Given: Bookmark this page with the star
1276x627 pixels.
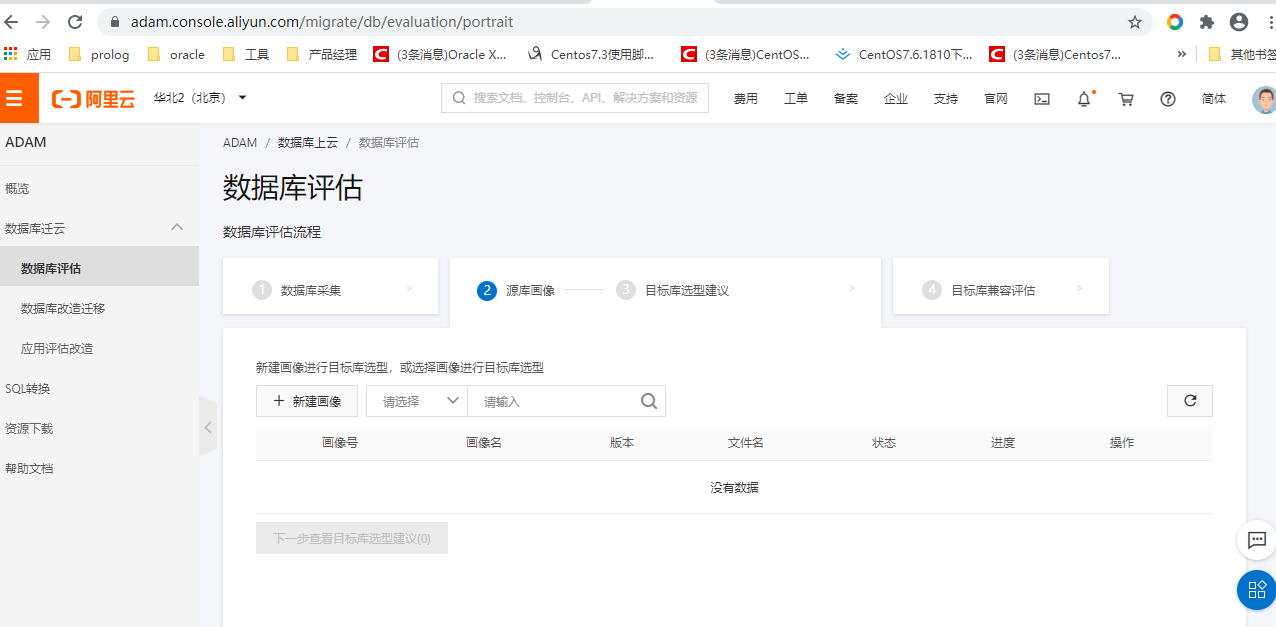Looking at the screenshot, I should click(x=1135, y=22).
